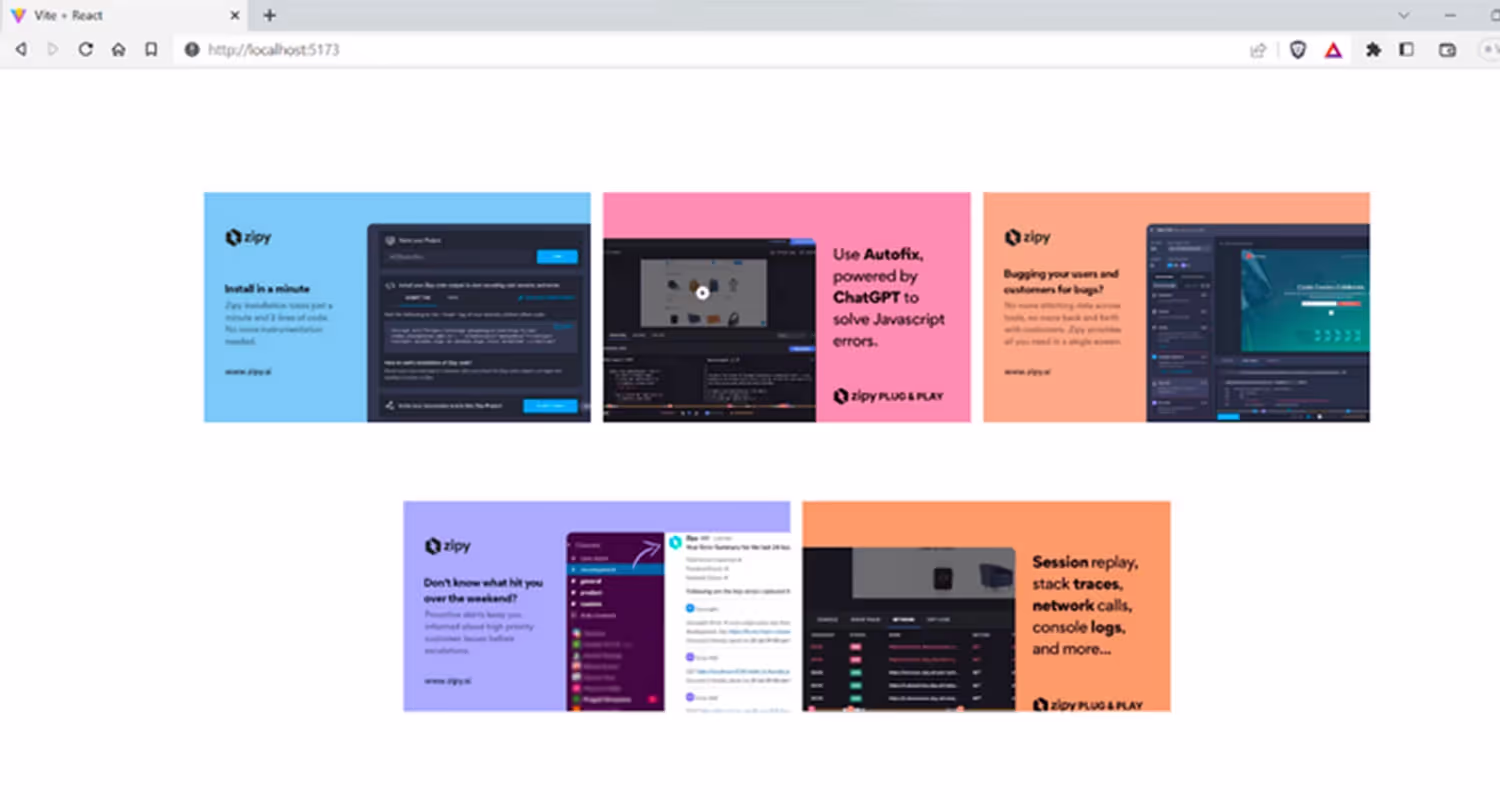Open the orange 'Bugging your users' image
This screenshot has width=1500, height=800.
point(1176,307)
